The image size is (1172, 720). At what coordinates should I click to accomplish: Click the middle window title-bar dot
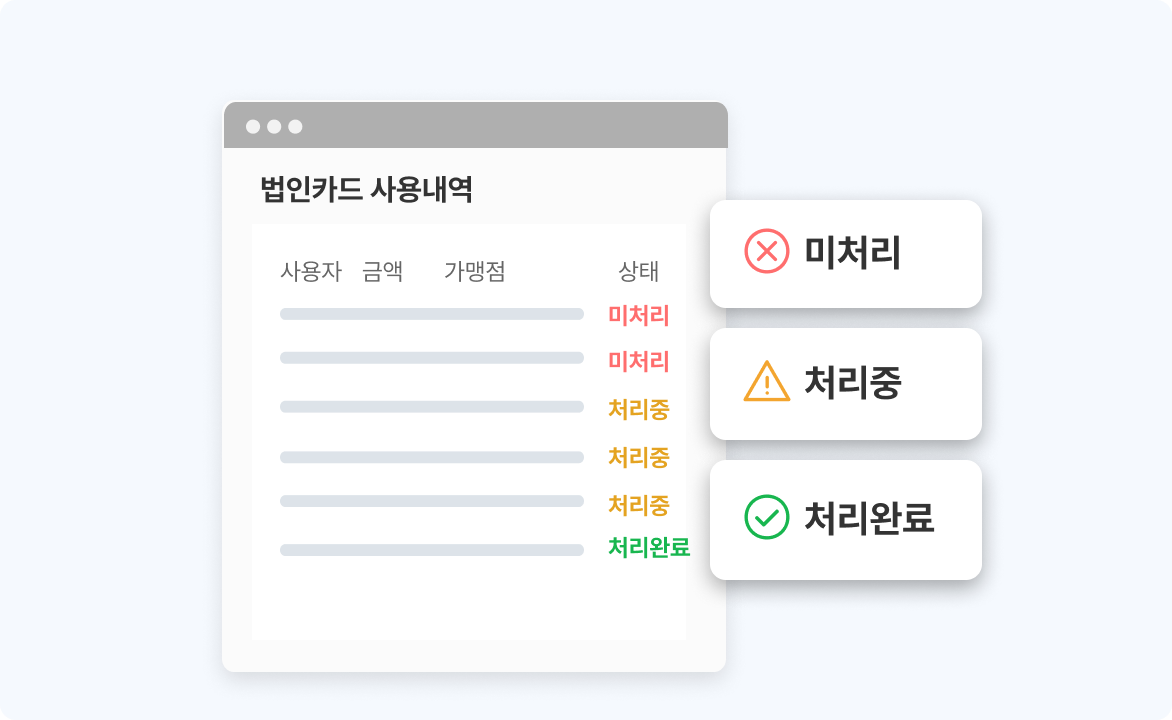tap(274, 126)
